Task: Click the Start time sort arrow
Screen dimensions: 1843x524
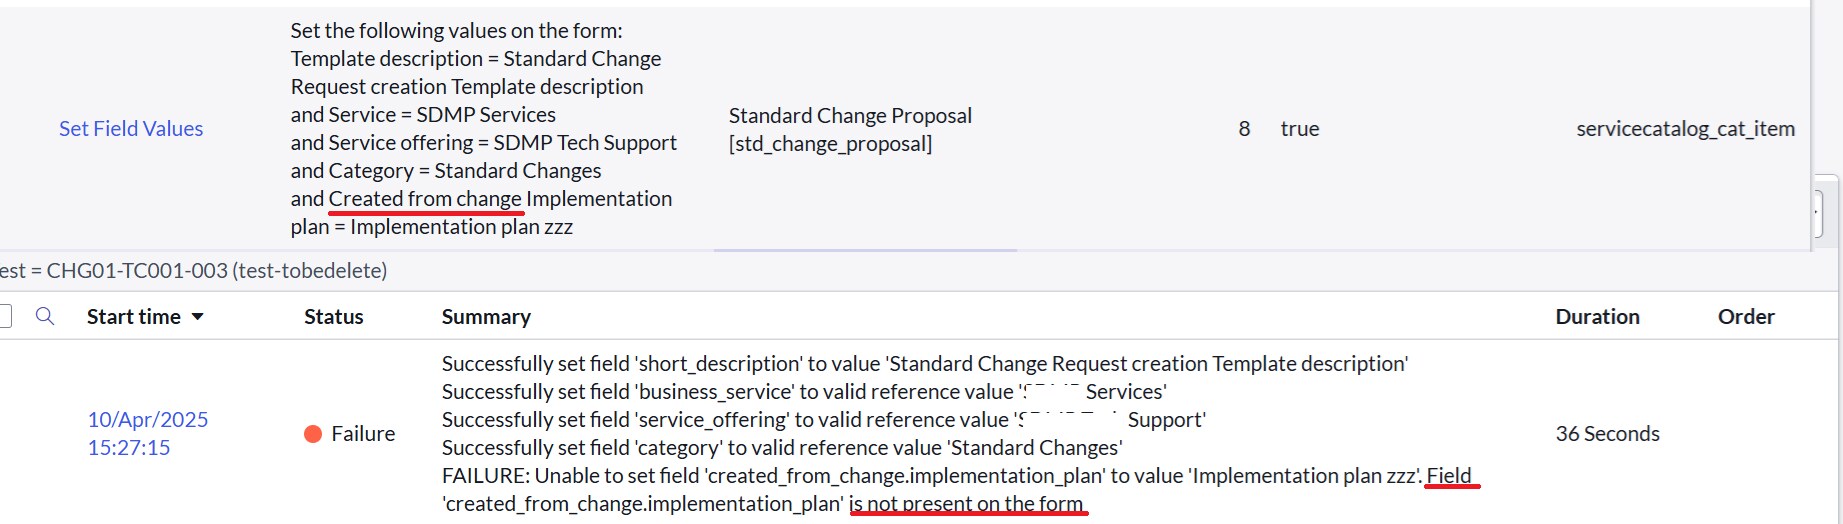Action: click(198, 317)
